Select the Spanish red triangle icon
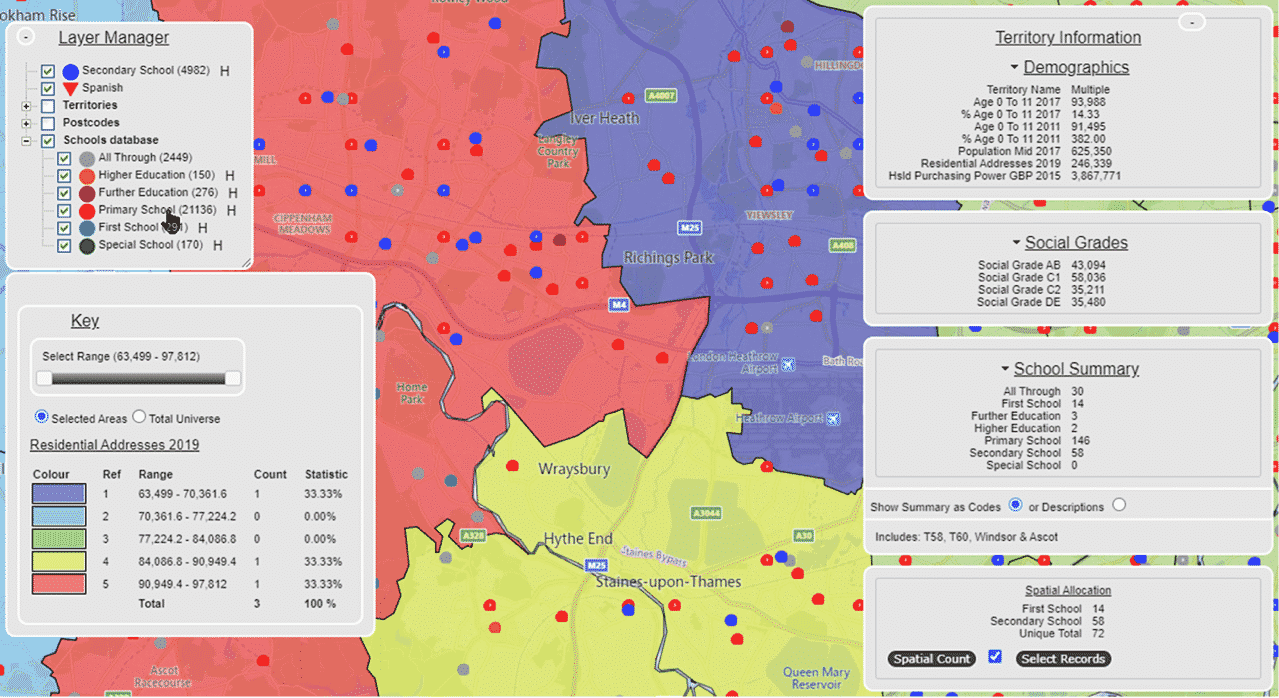Image resolution: width=1279 pixels, height=698 pixels. click(x=70, y=88)
